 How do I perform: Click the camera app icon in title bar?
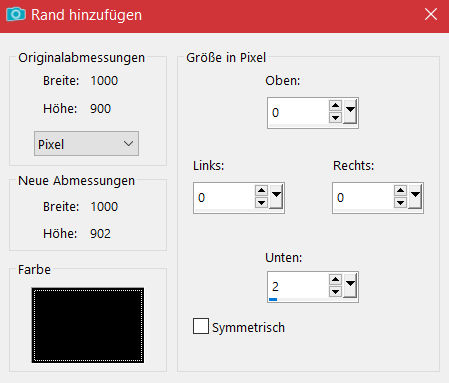pyautogui.click(x=16, y=14)
